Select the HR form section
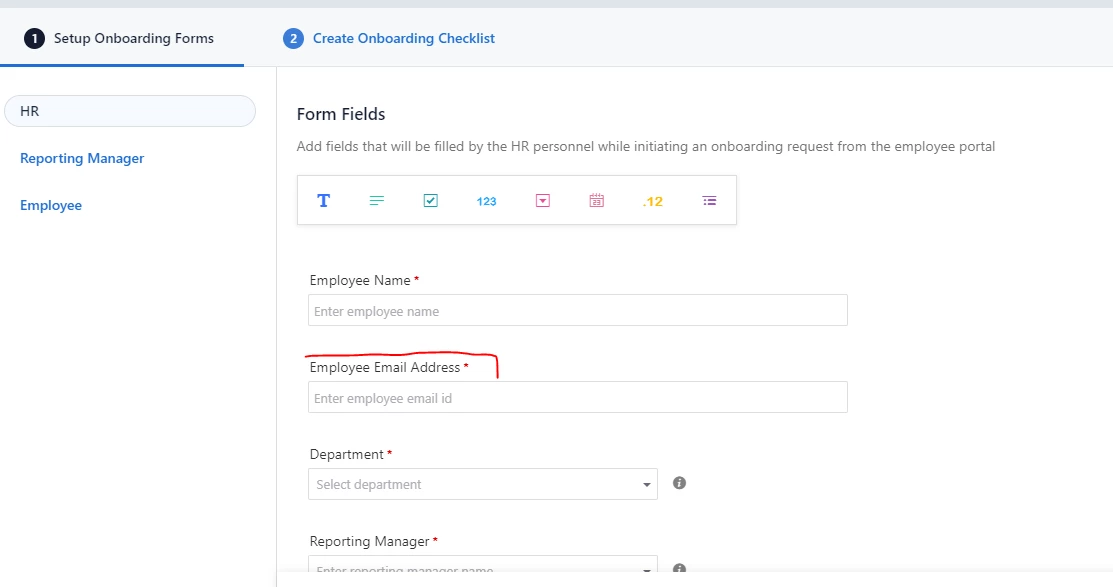The height and width of the screenshot is (587, 1113). point(130,111)
